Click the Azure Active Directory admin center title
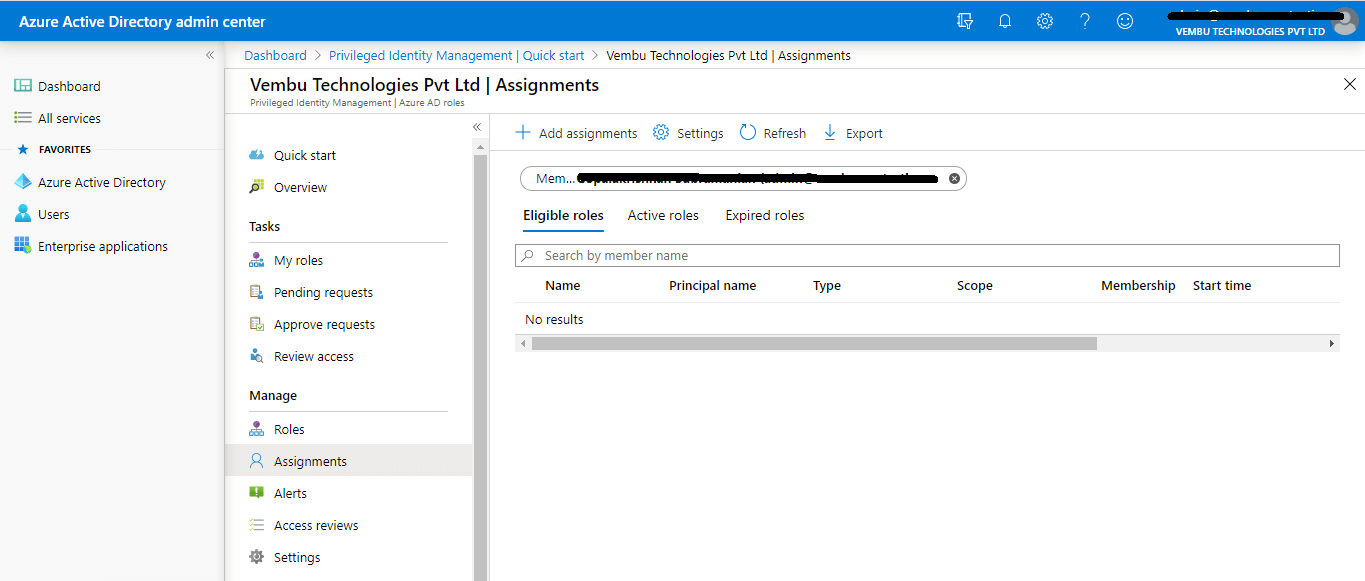1365x581 pixels. tap(142, 21)
